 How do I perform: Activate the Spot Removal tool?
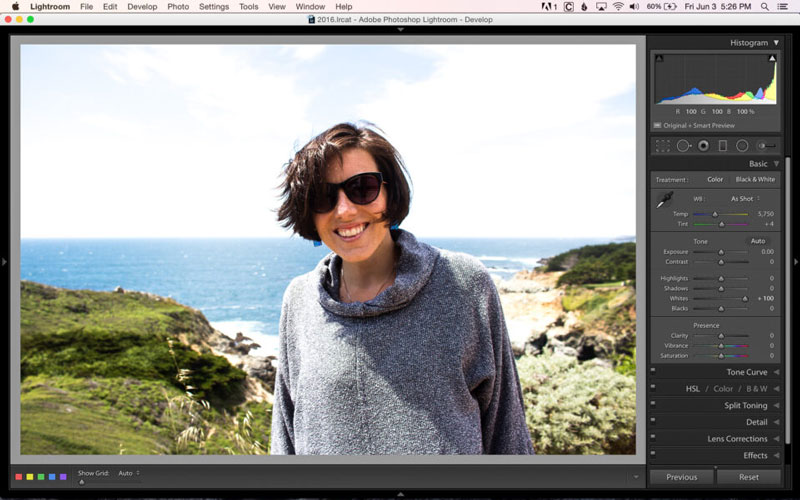[683, 146]
